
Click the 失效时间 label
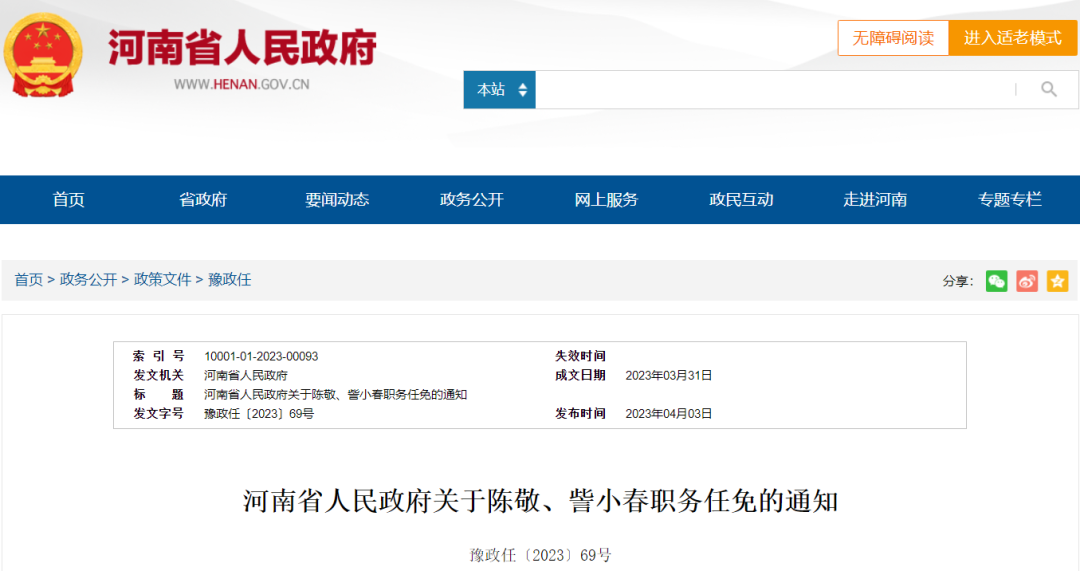point(581,356)
